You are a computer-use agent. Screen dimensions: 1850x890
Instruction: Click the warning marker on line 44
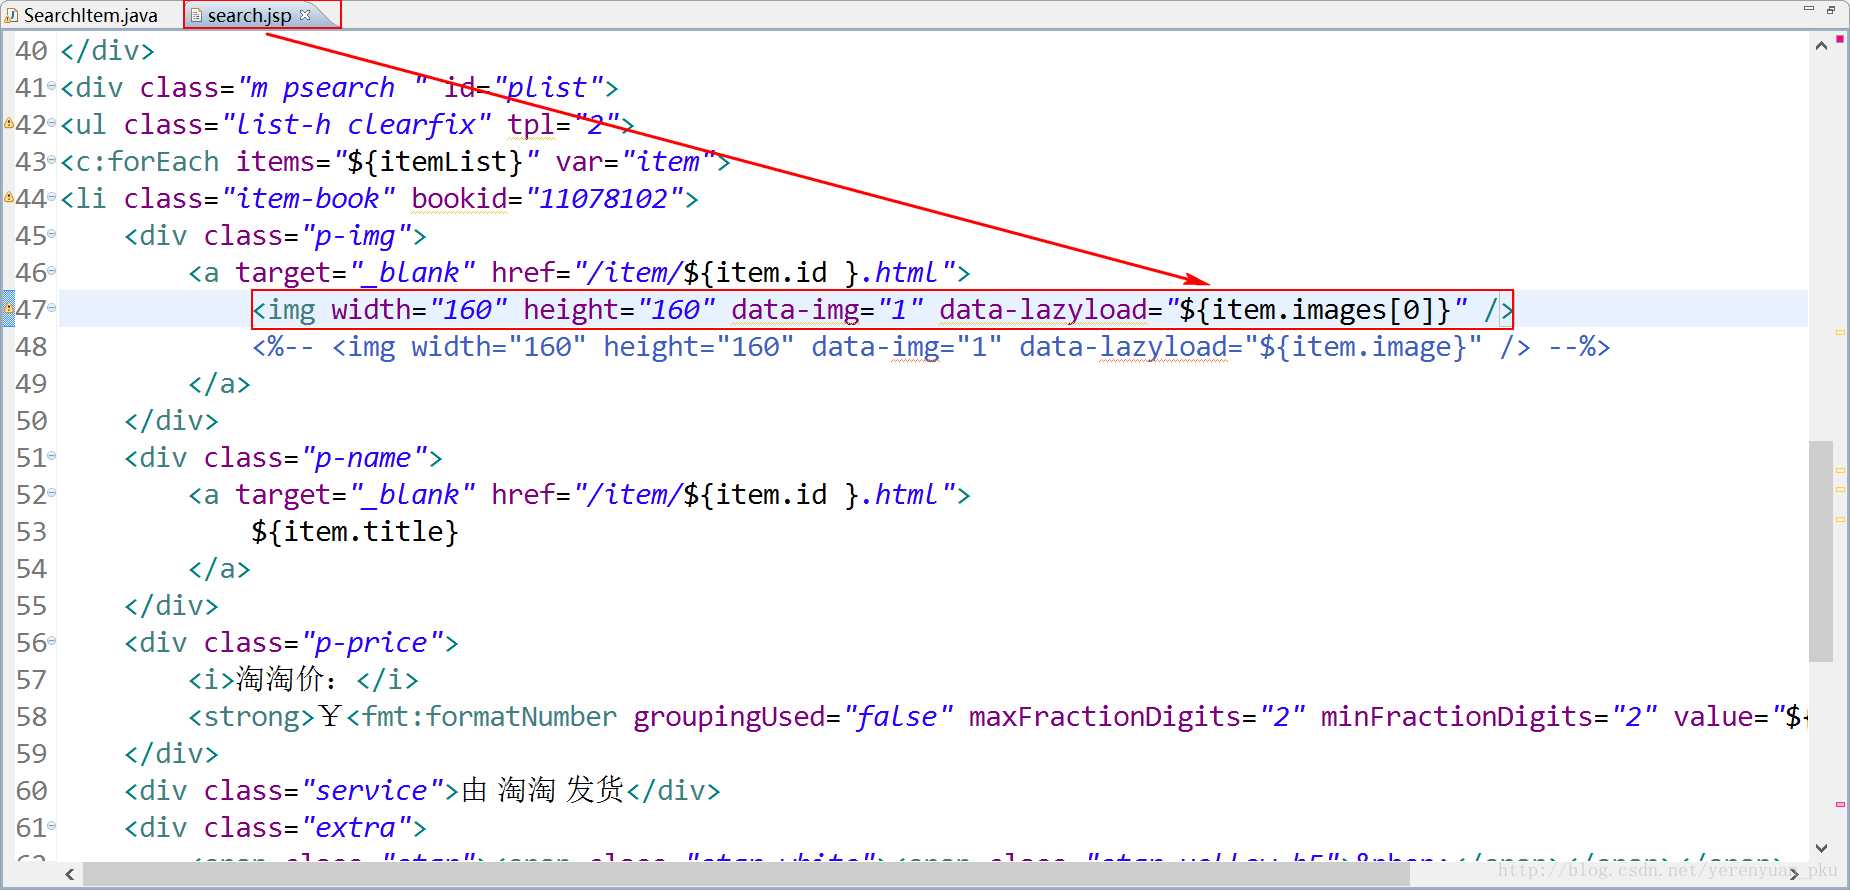pyautogui.click(x=9, y=198)
